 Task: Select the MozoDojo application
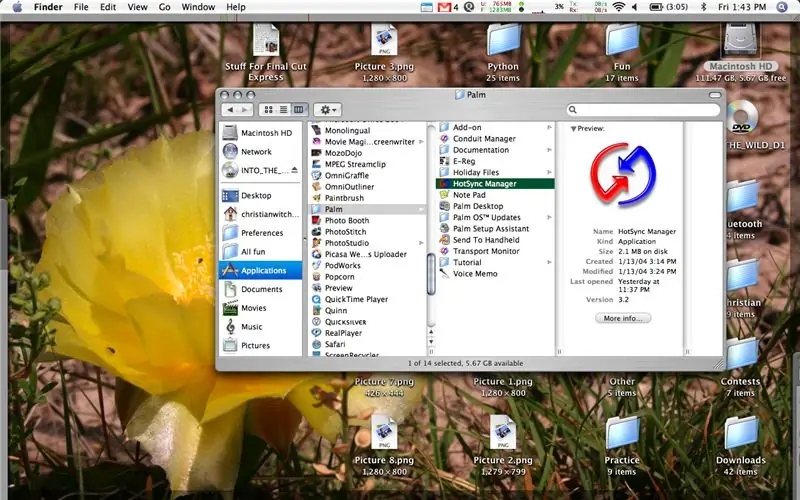coord(343,153)
